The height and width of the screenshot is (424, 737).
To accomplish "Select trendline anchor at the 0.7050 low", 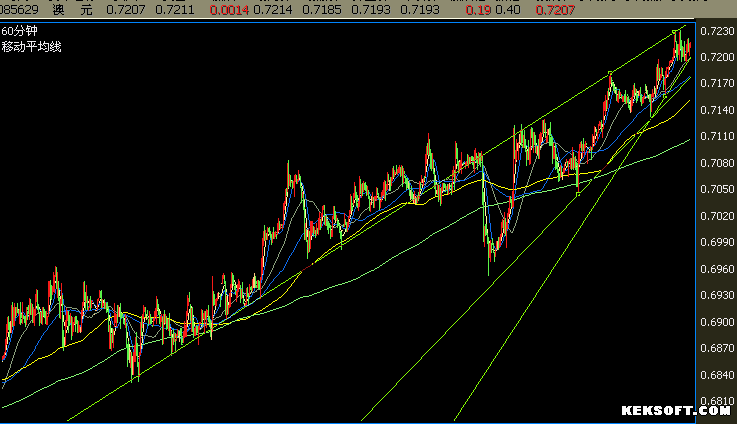I will click(x=578, y=194).
